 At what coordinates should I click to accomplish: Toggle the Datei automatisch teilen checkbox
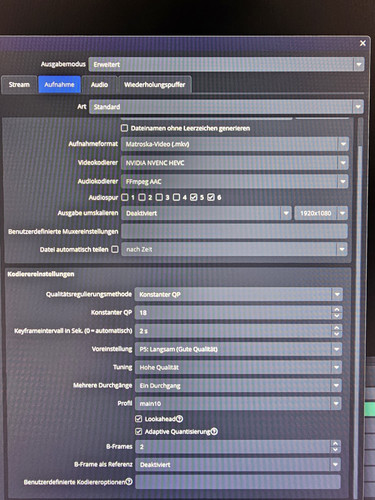(x=115, y=249)
